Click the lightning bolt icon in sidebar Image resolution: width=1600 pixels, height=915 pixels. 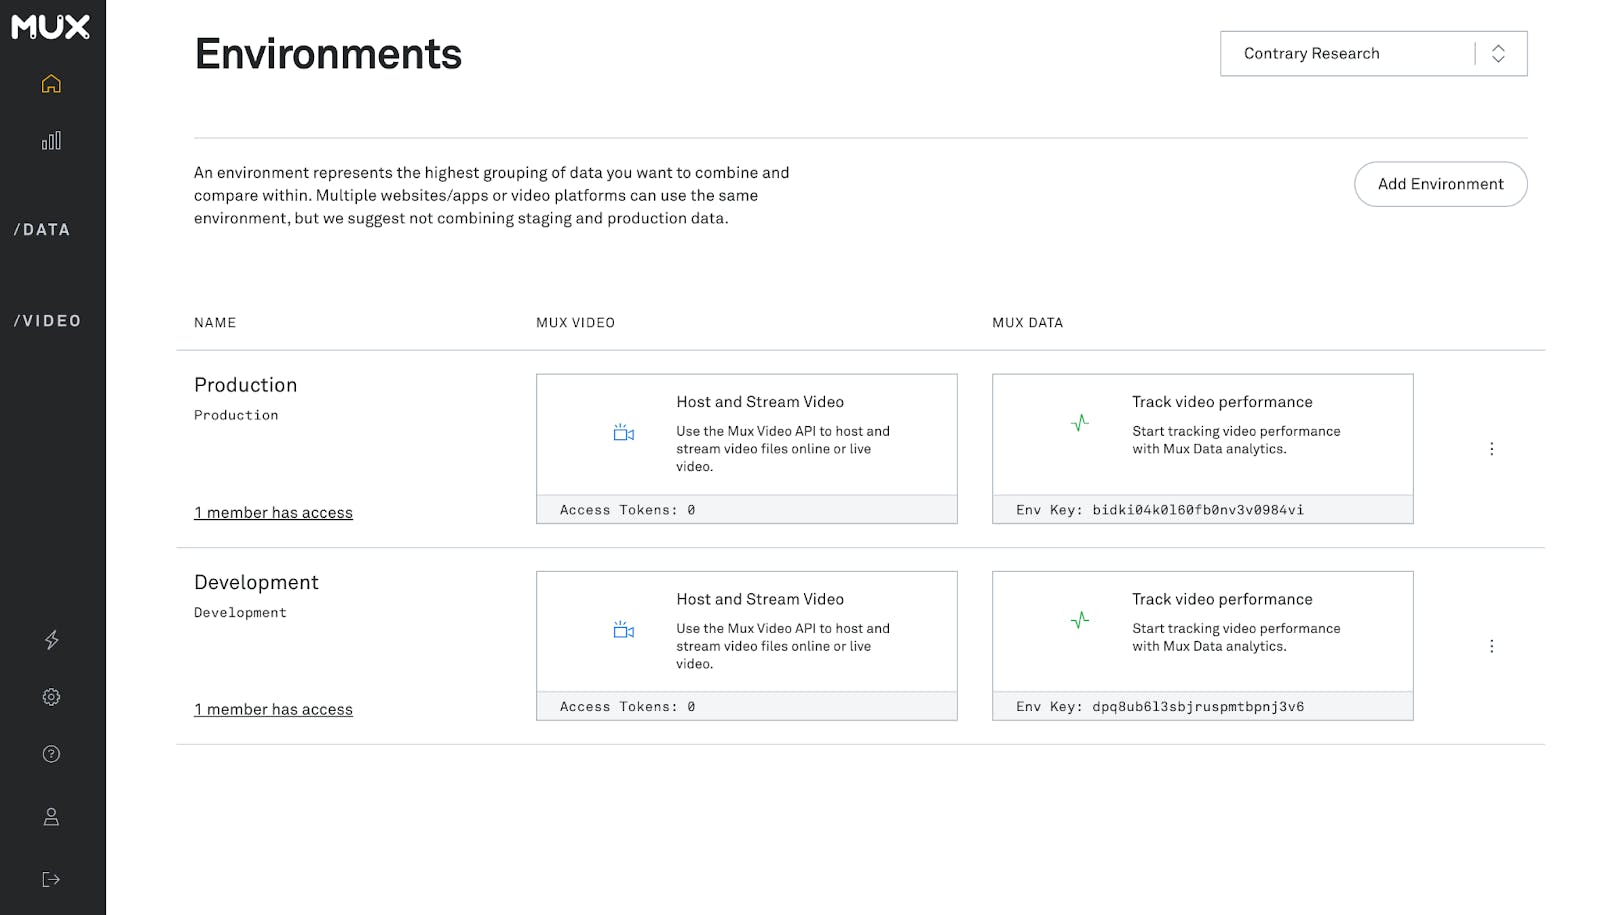click(x=51, y=640)
